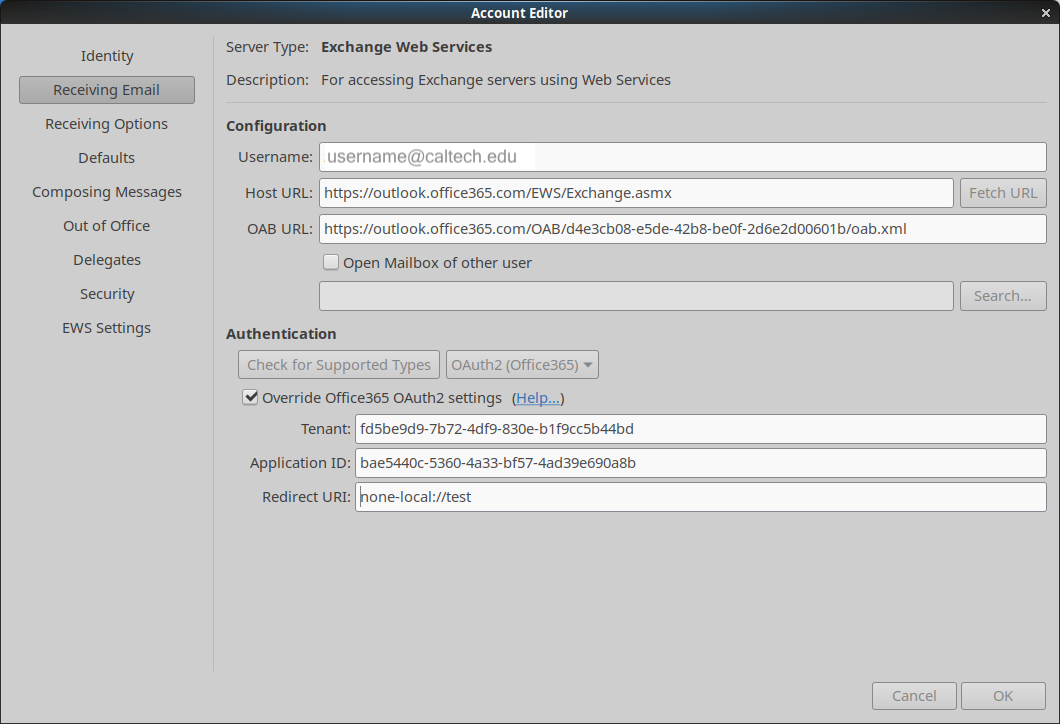Click the Tenant ID input field
The height and width of the screenshot is (724, 1060).
pyautogui.click(x=700, y=429)
